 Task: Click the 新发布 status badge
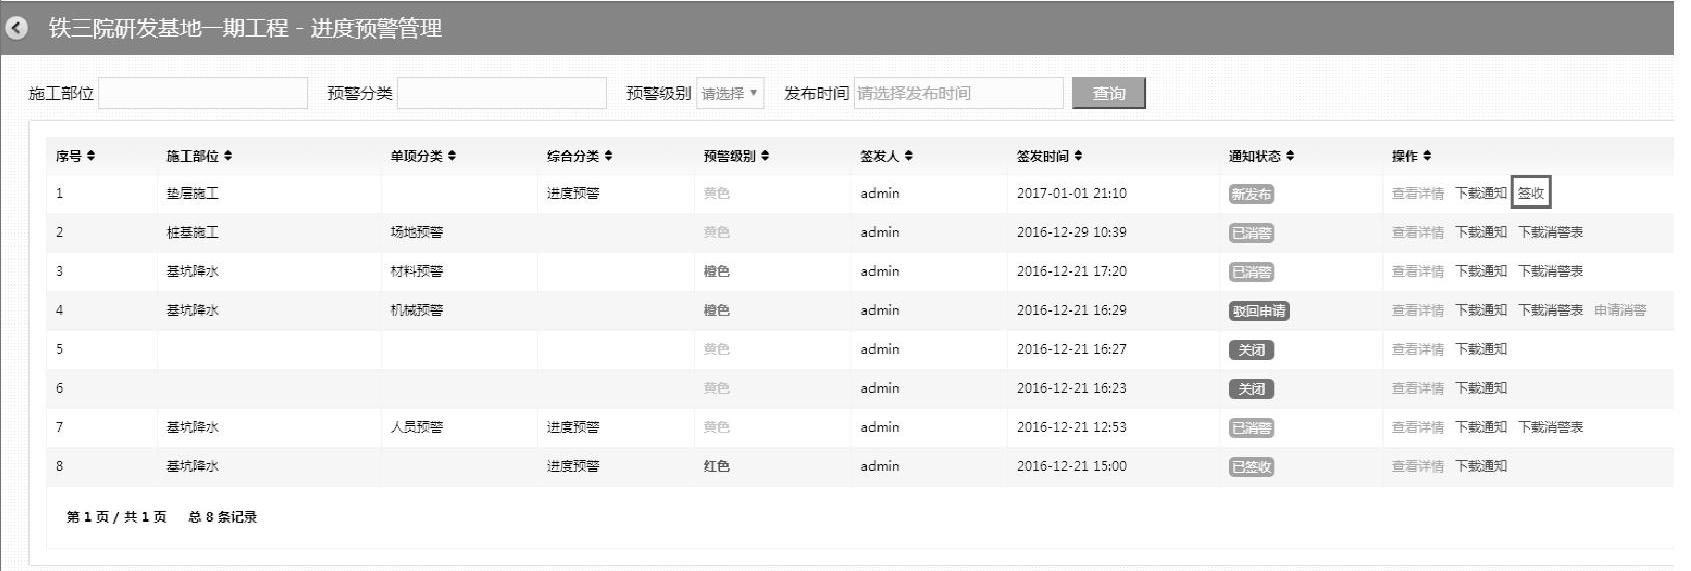tap(1251, 194)
